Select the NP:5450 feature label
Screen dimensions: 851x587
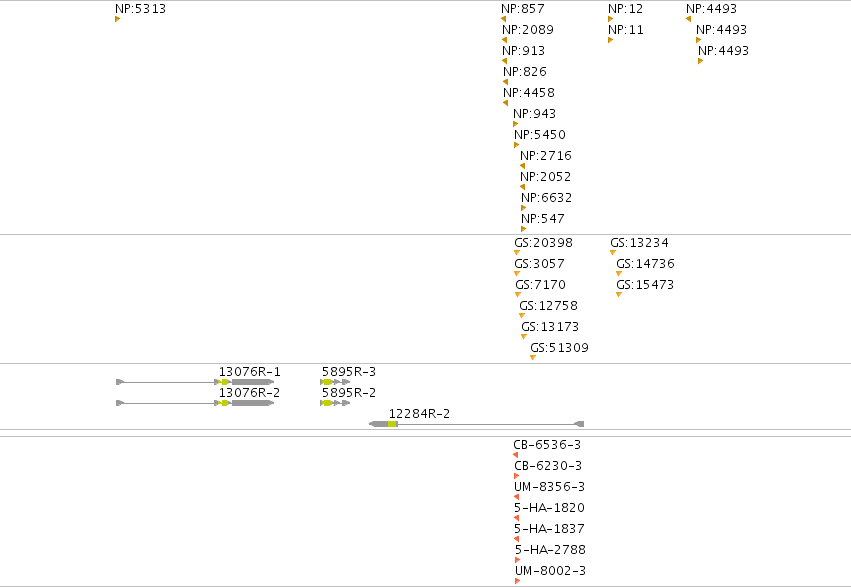540,135
